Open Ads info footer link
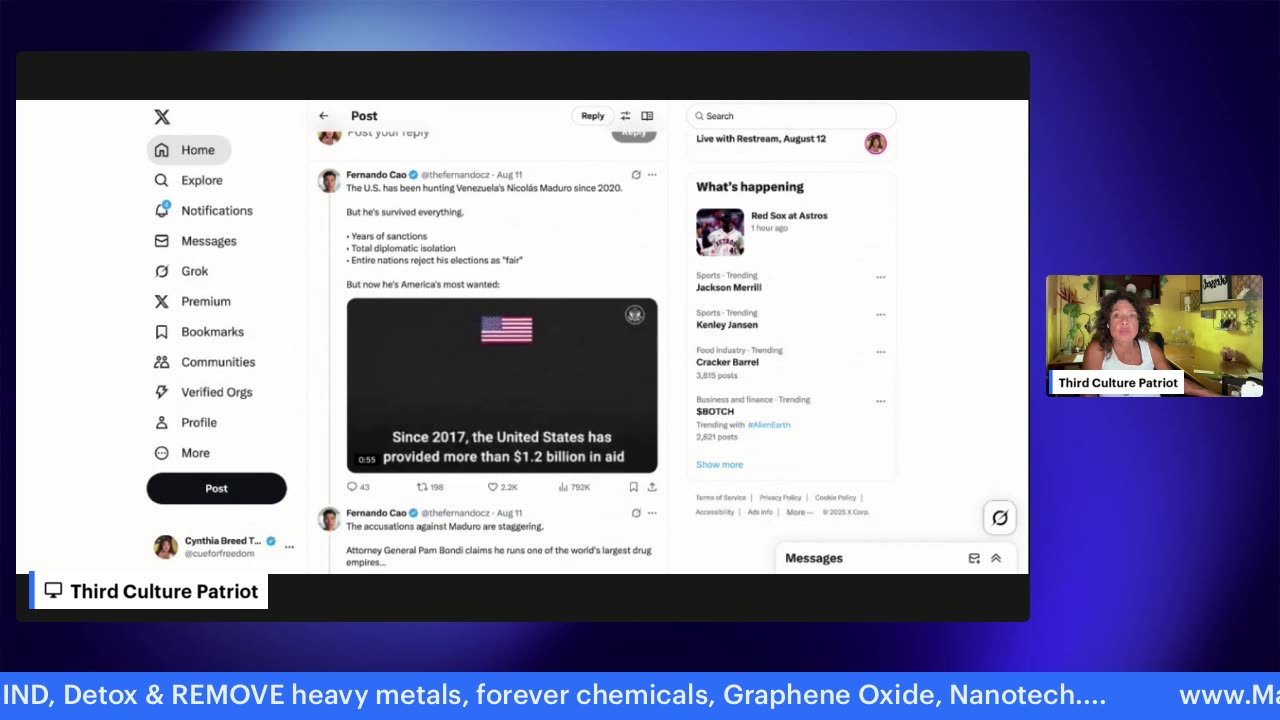 coord(760,512)
